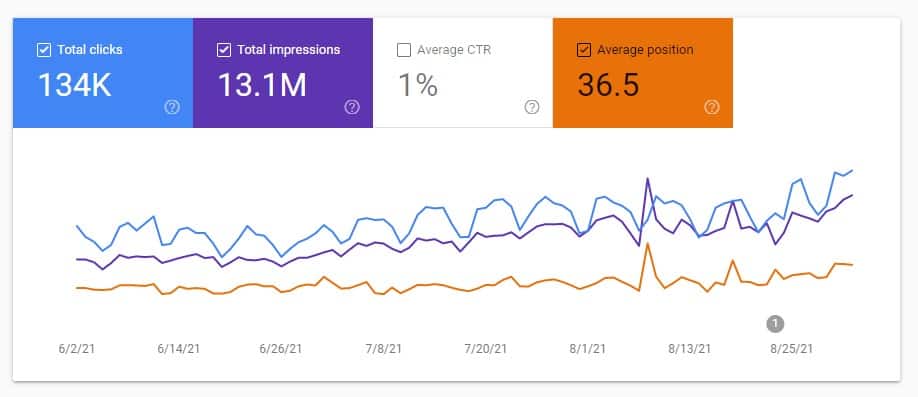This screenshot has height=397, width=918.
Task: Click the 8/13/21 date axis label
Action: (690, 349)
